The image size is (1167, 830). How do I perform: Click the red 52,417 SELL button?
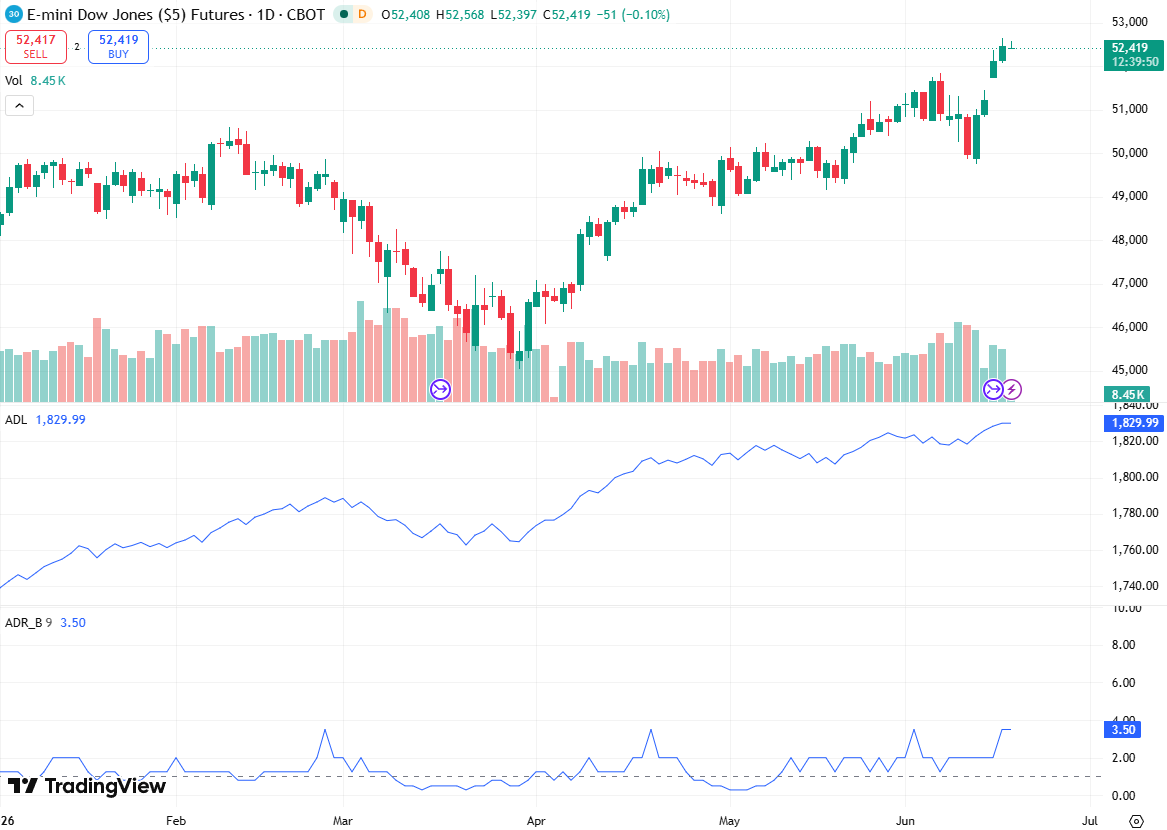pos(36,46)
